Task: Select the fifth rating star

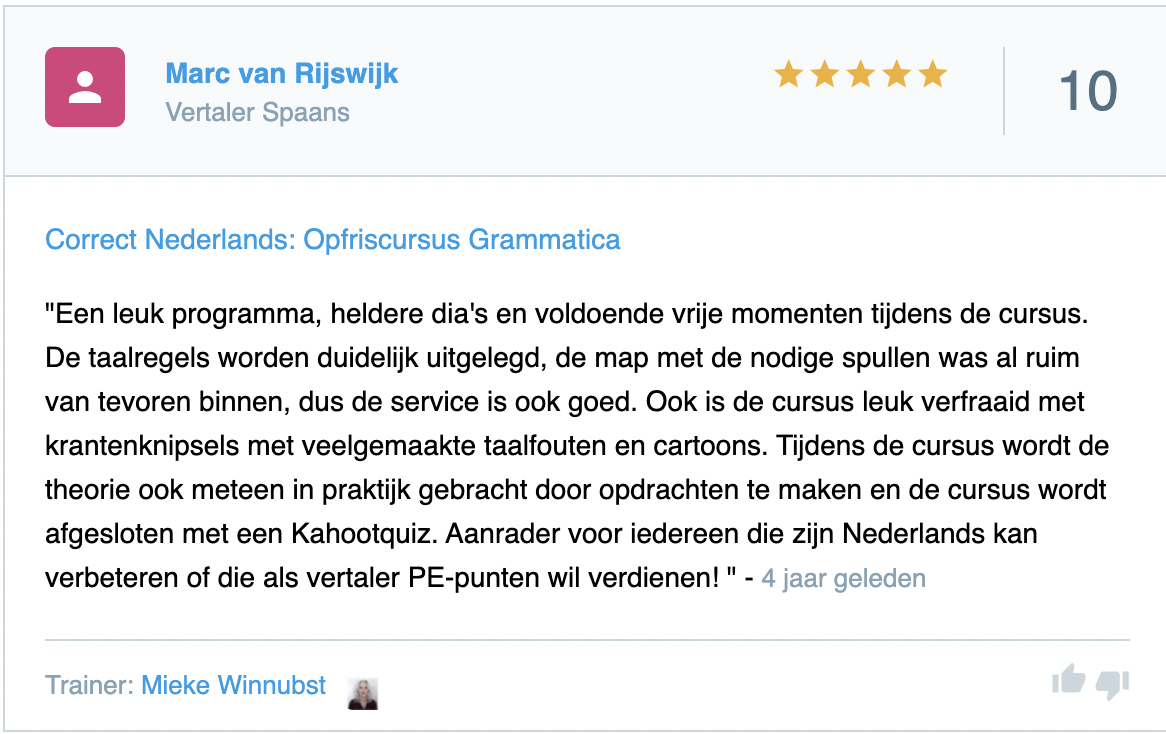Action: click(x=933, y=74)
